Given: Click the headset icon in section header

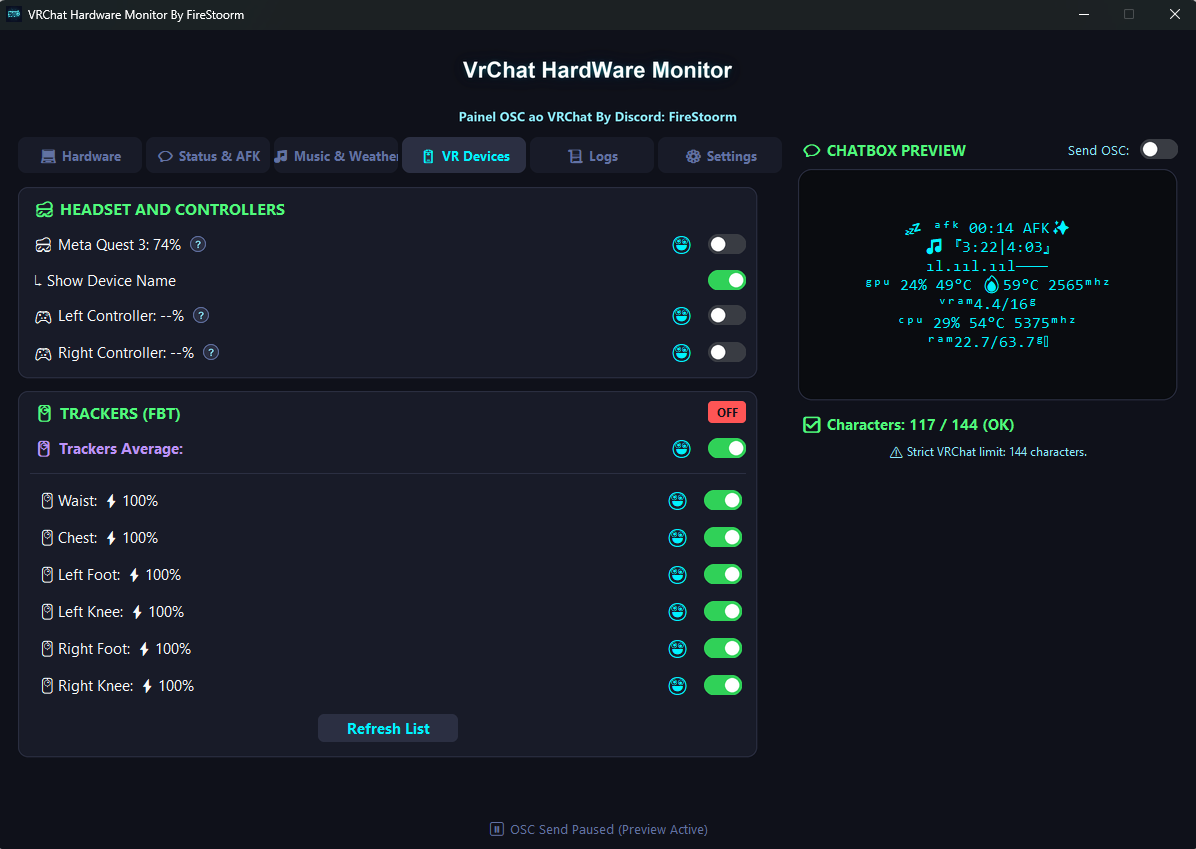Looking at the screenshot, I should point(44,210).
